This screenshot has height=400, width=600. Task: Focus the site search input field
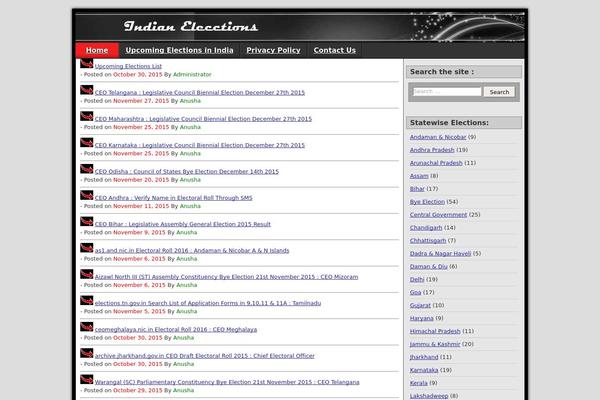click(x=447, y=92)
